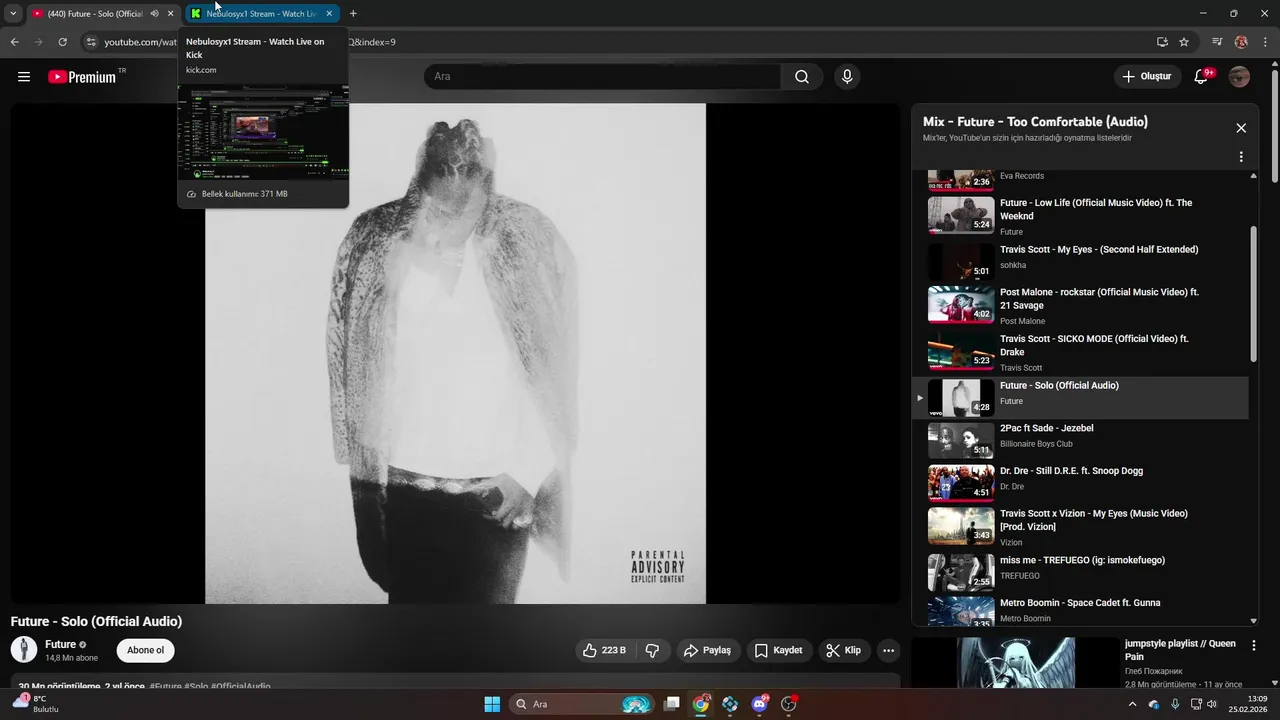Screen dimensions: 1280x720
Task: Mute the YouTube tab via speaker icon
Action: coord(154,14)
